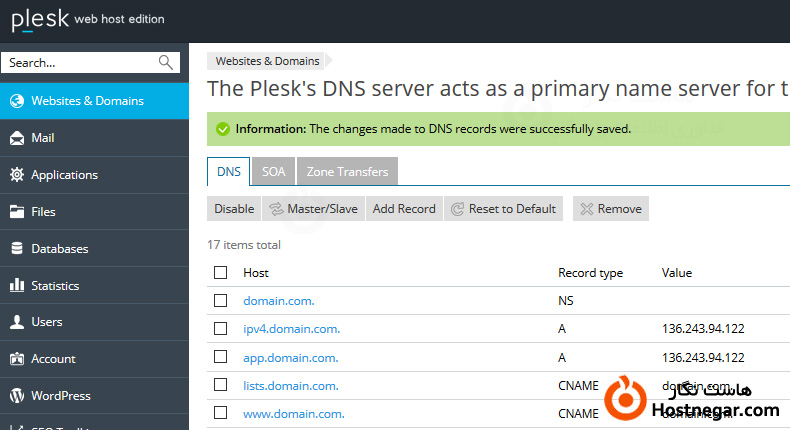Click the Databases stack icon

tap(16, 249)
